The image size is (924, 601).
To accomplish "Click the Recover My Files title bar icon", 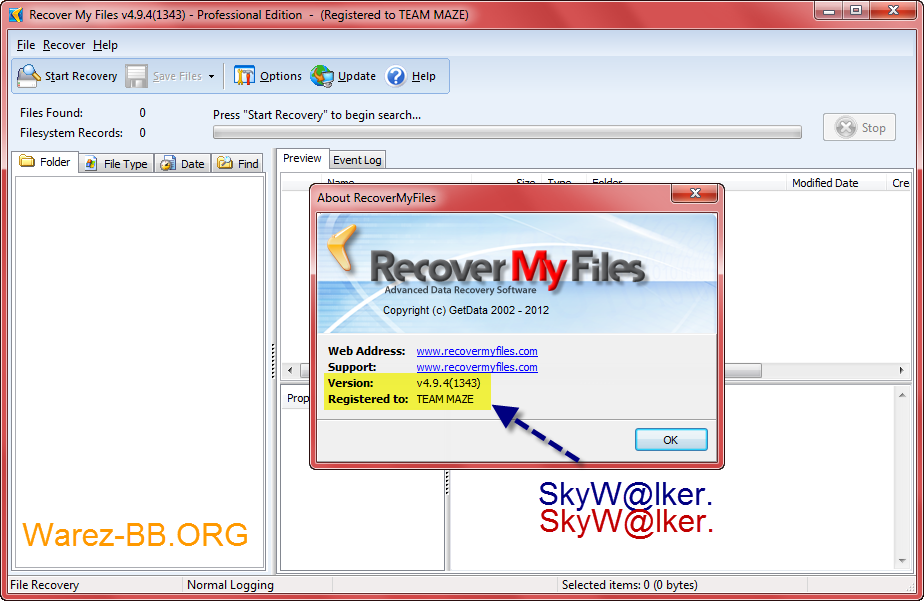I will coord(16,15).
